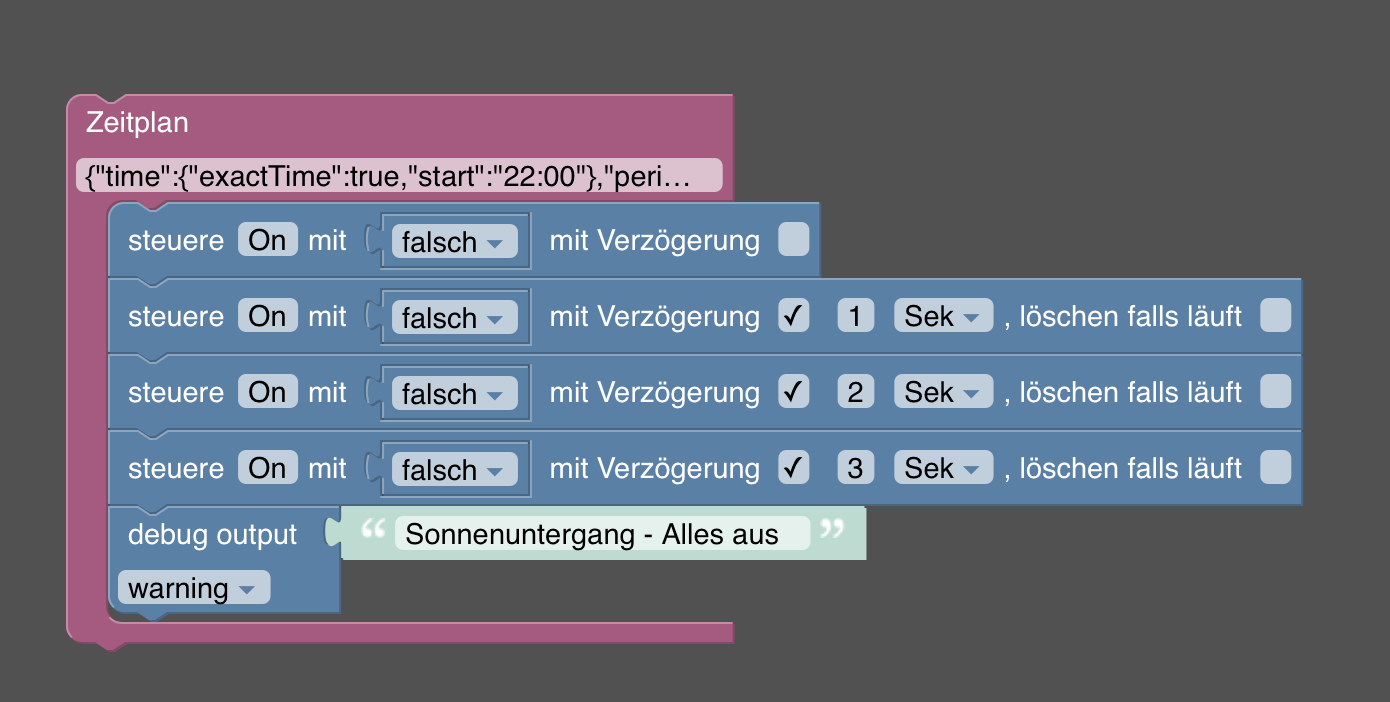Open 'falsch' dropdown in the 3 Sek block
This screenshot has width=1390, height=702.
tap(454, 469)
